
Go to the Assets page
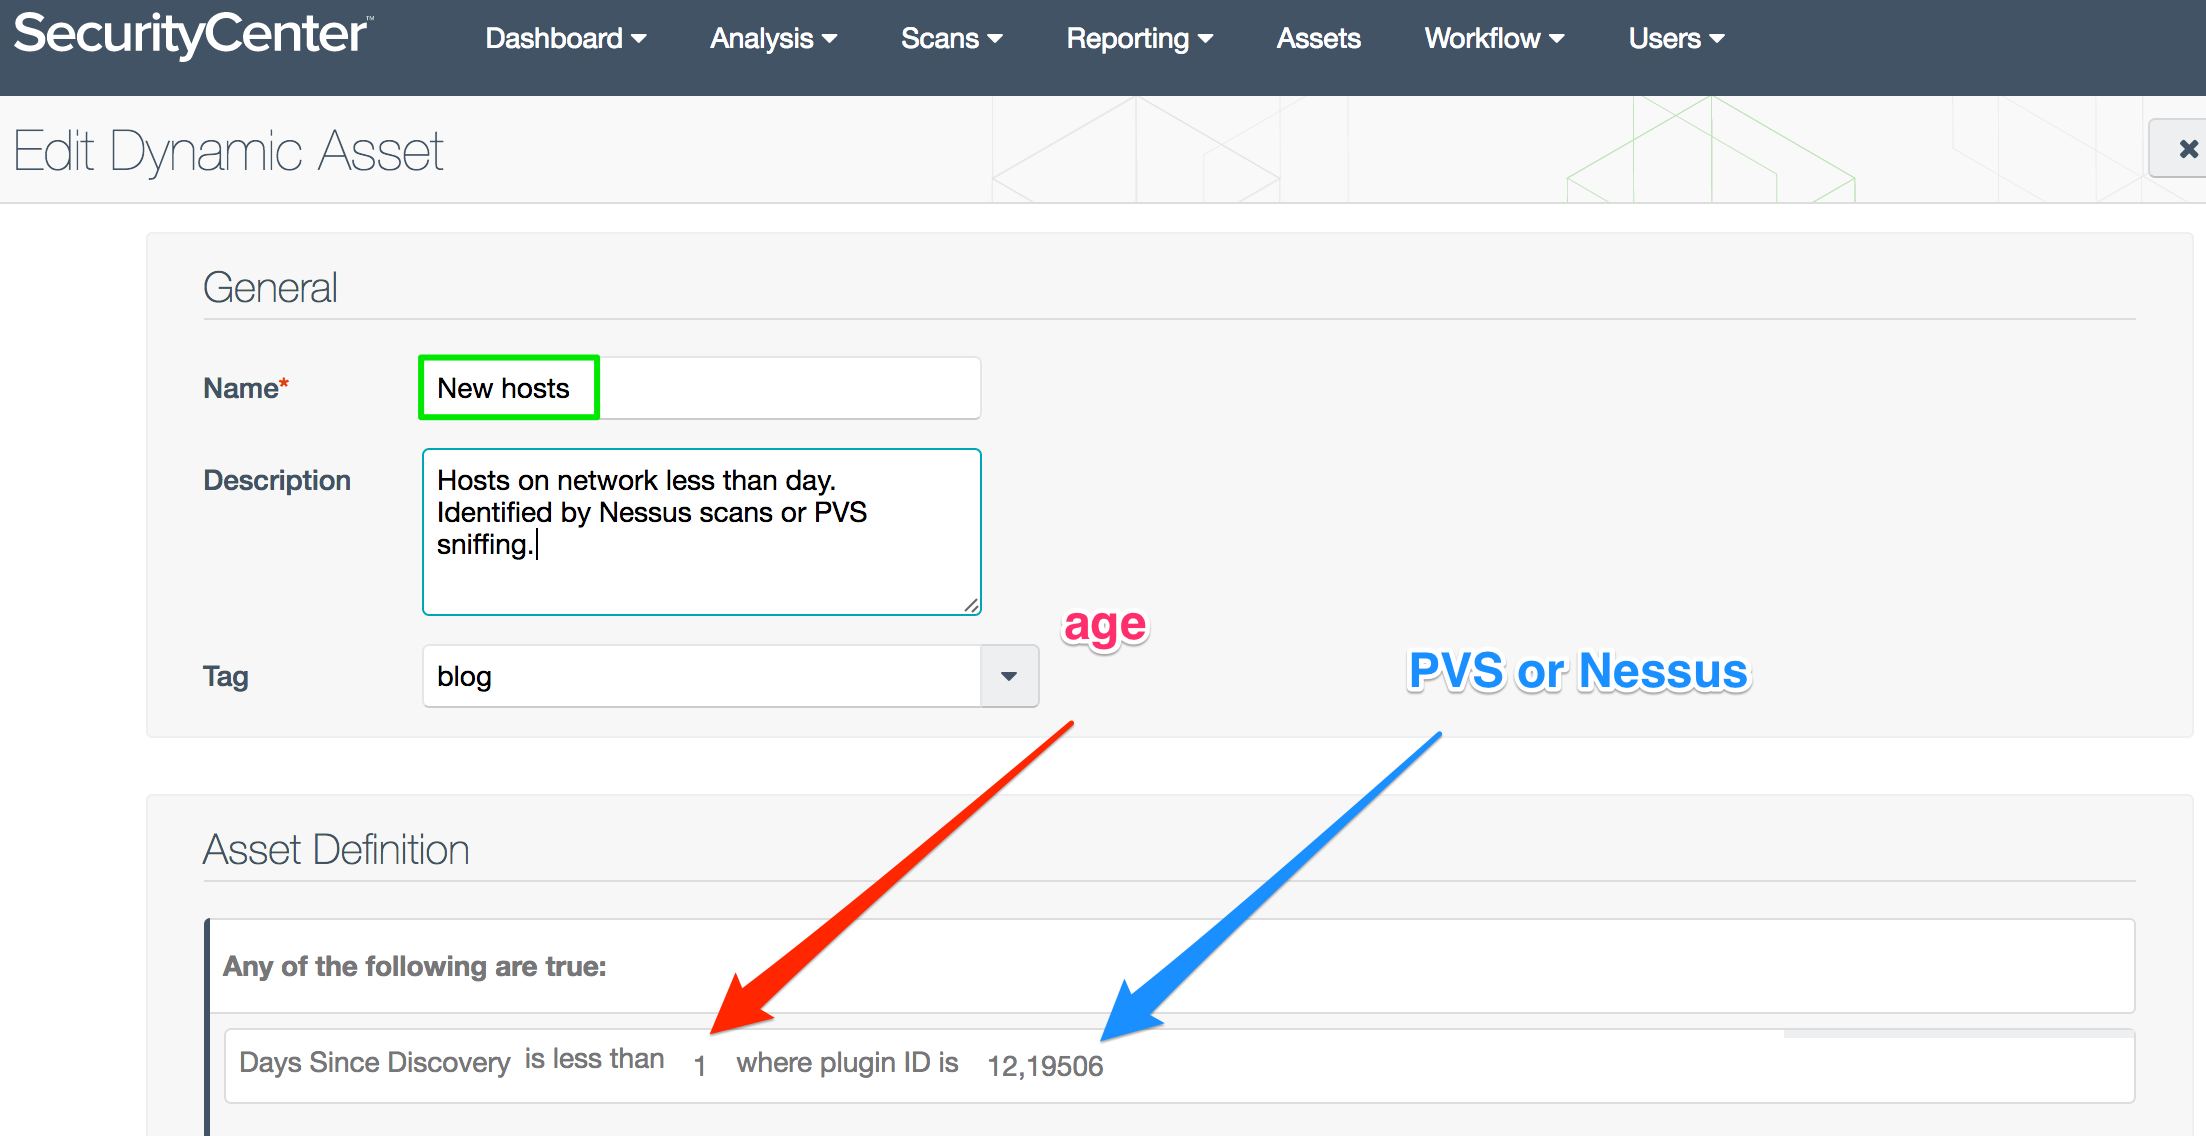tap(1318, 38)
